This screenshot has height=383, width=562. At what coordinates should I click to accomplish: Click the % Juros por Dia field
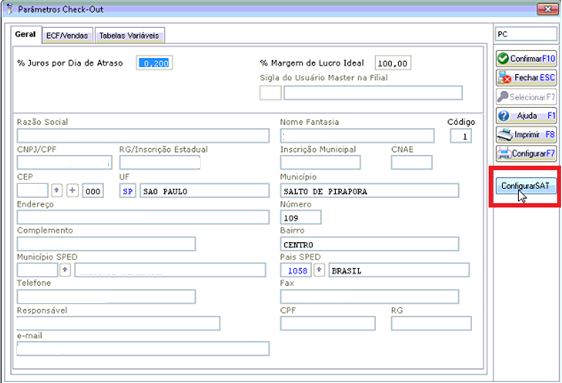coord(154,63)
